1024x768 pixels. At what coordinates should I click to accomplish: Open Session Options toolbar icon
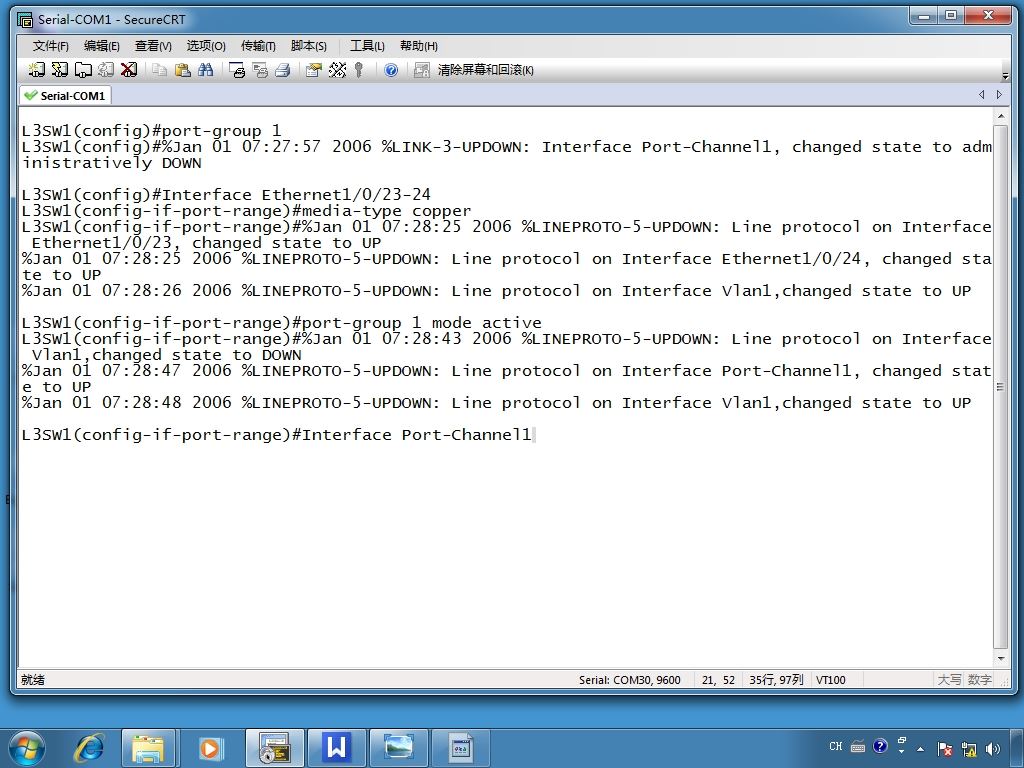coord(314,70)
